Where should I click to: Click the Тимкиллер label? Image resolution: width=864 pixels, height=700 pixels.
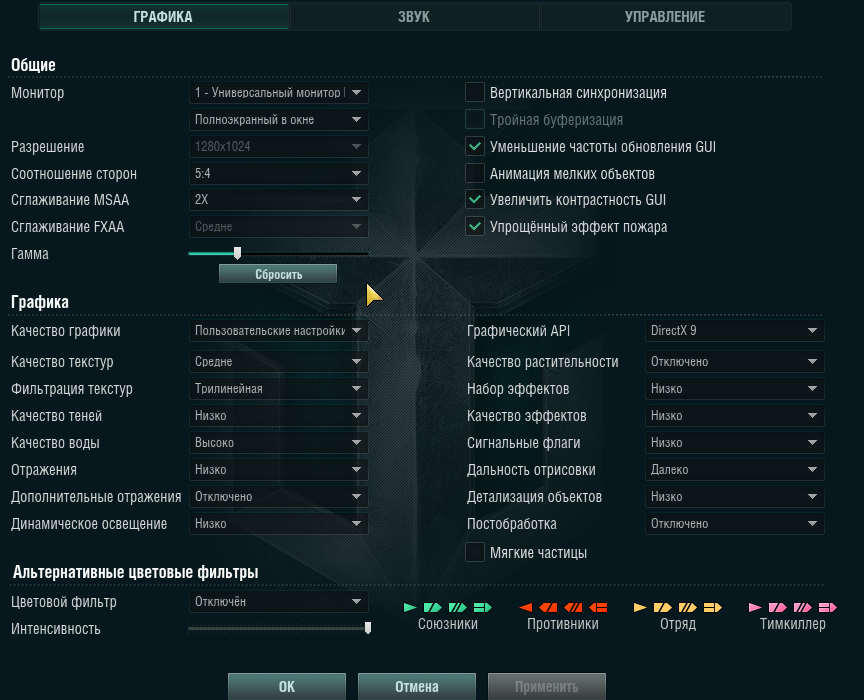click(792, 624)
